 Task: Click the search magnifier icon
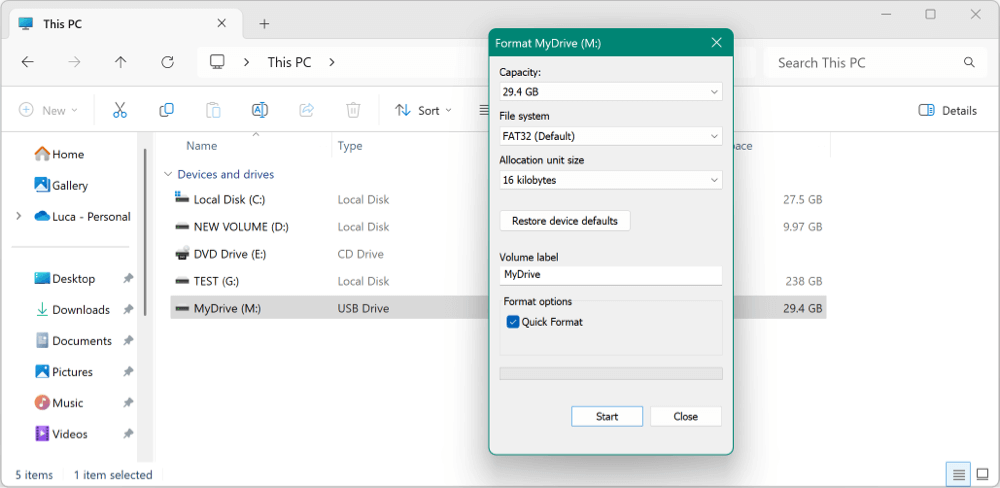click(x=969, y=63)
